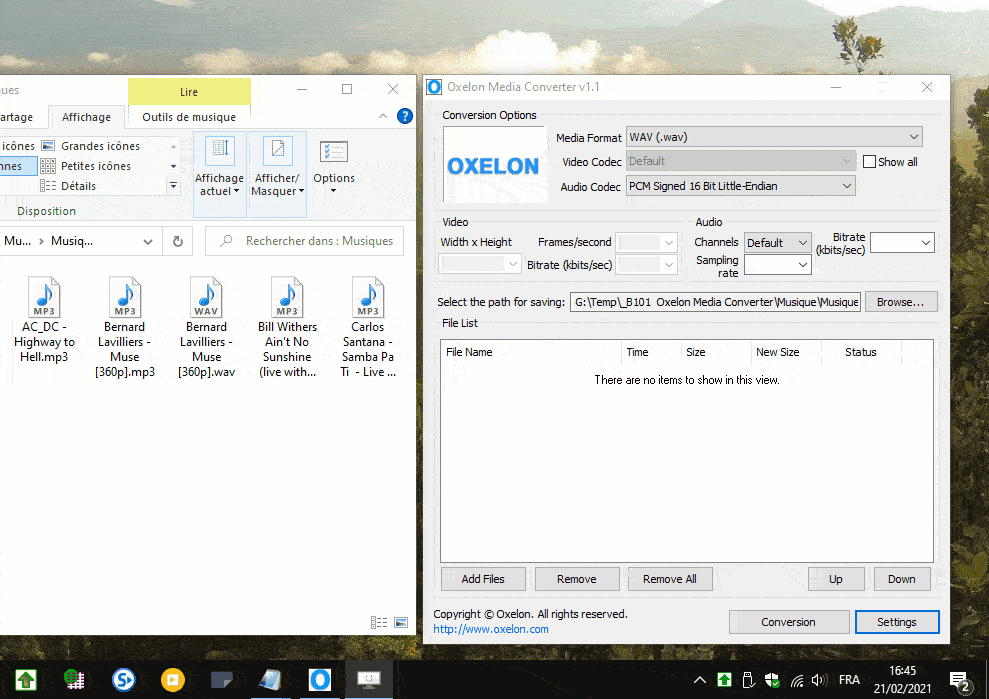
Task: Show hidden system tray icons
Action: pos(699,680)
